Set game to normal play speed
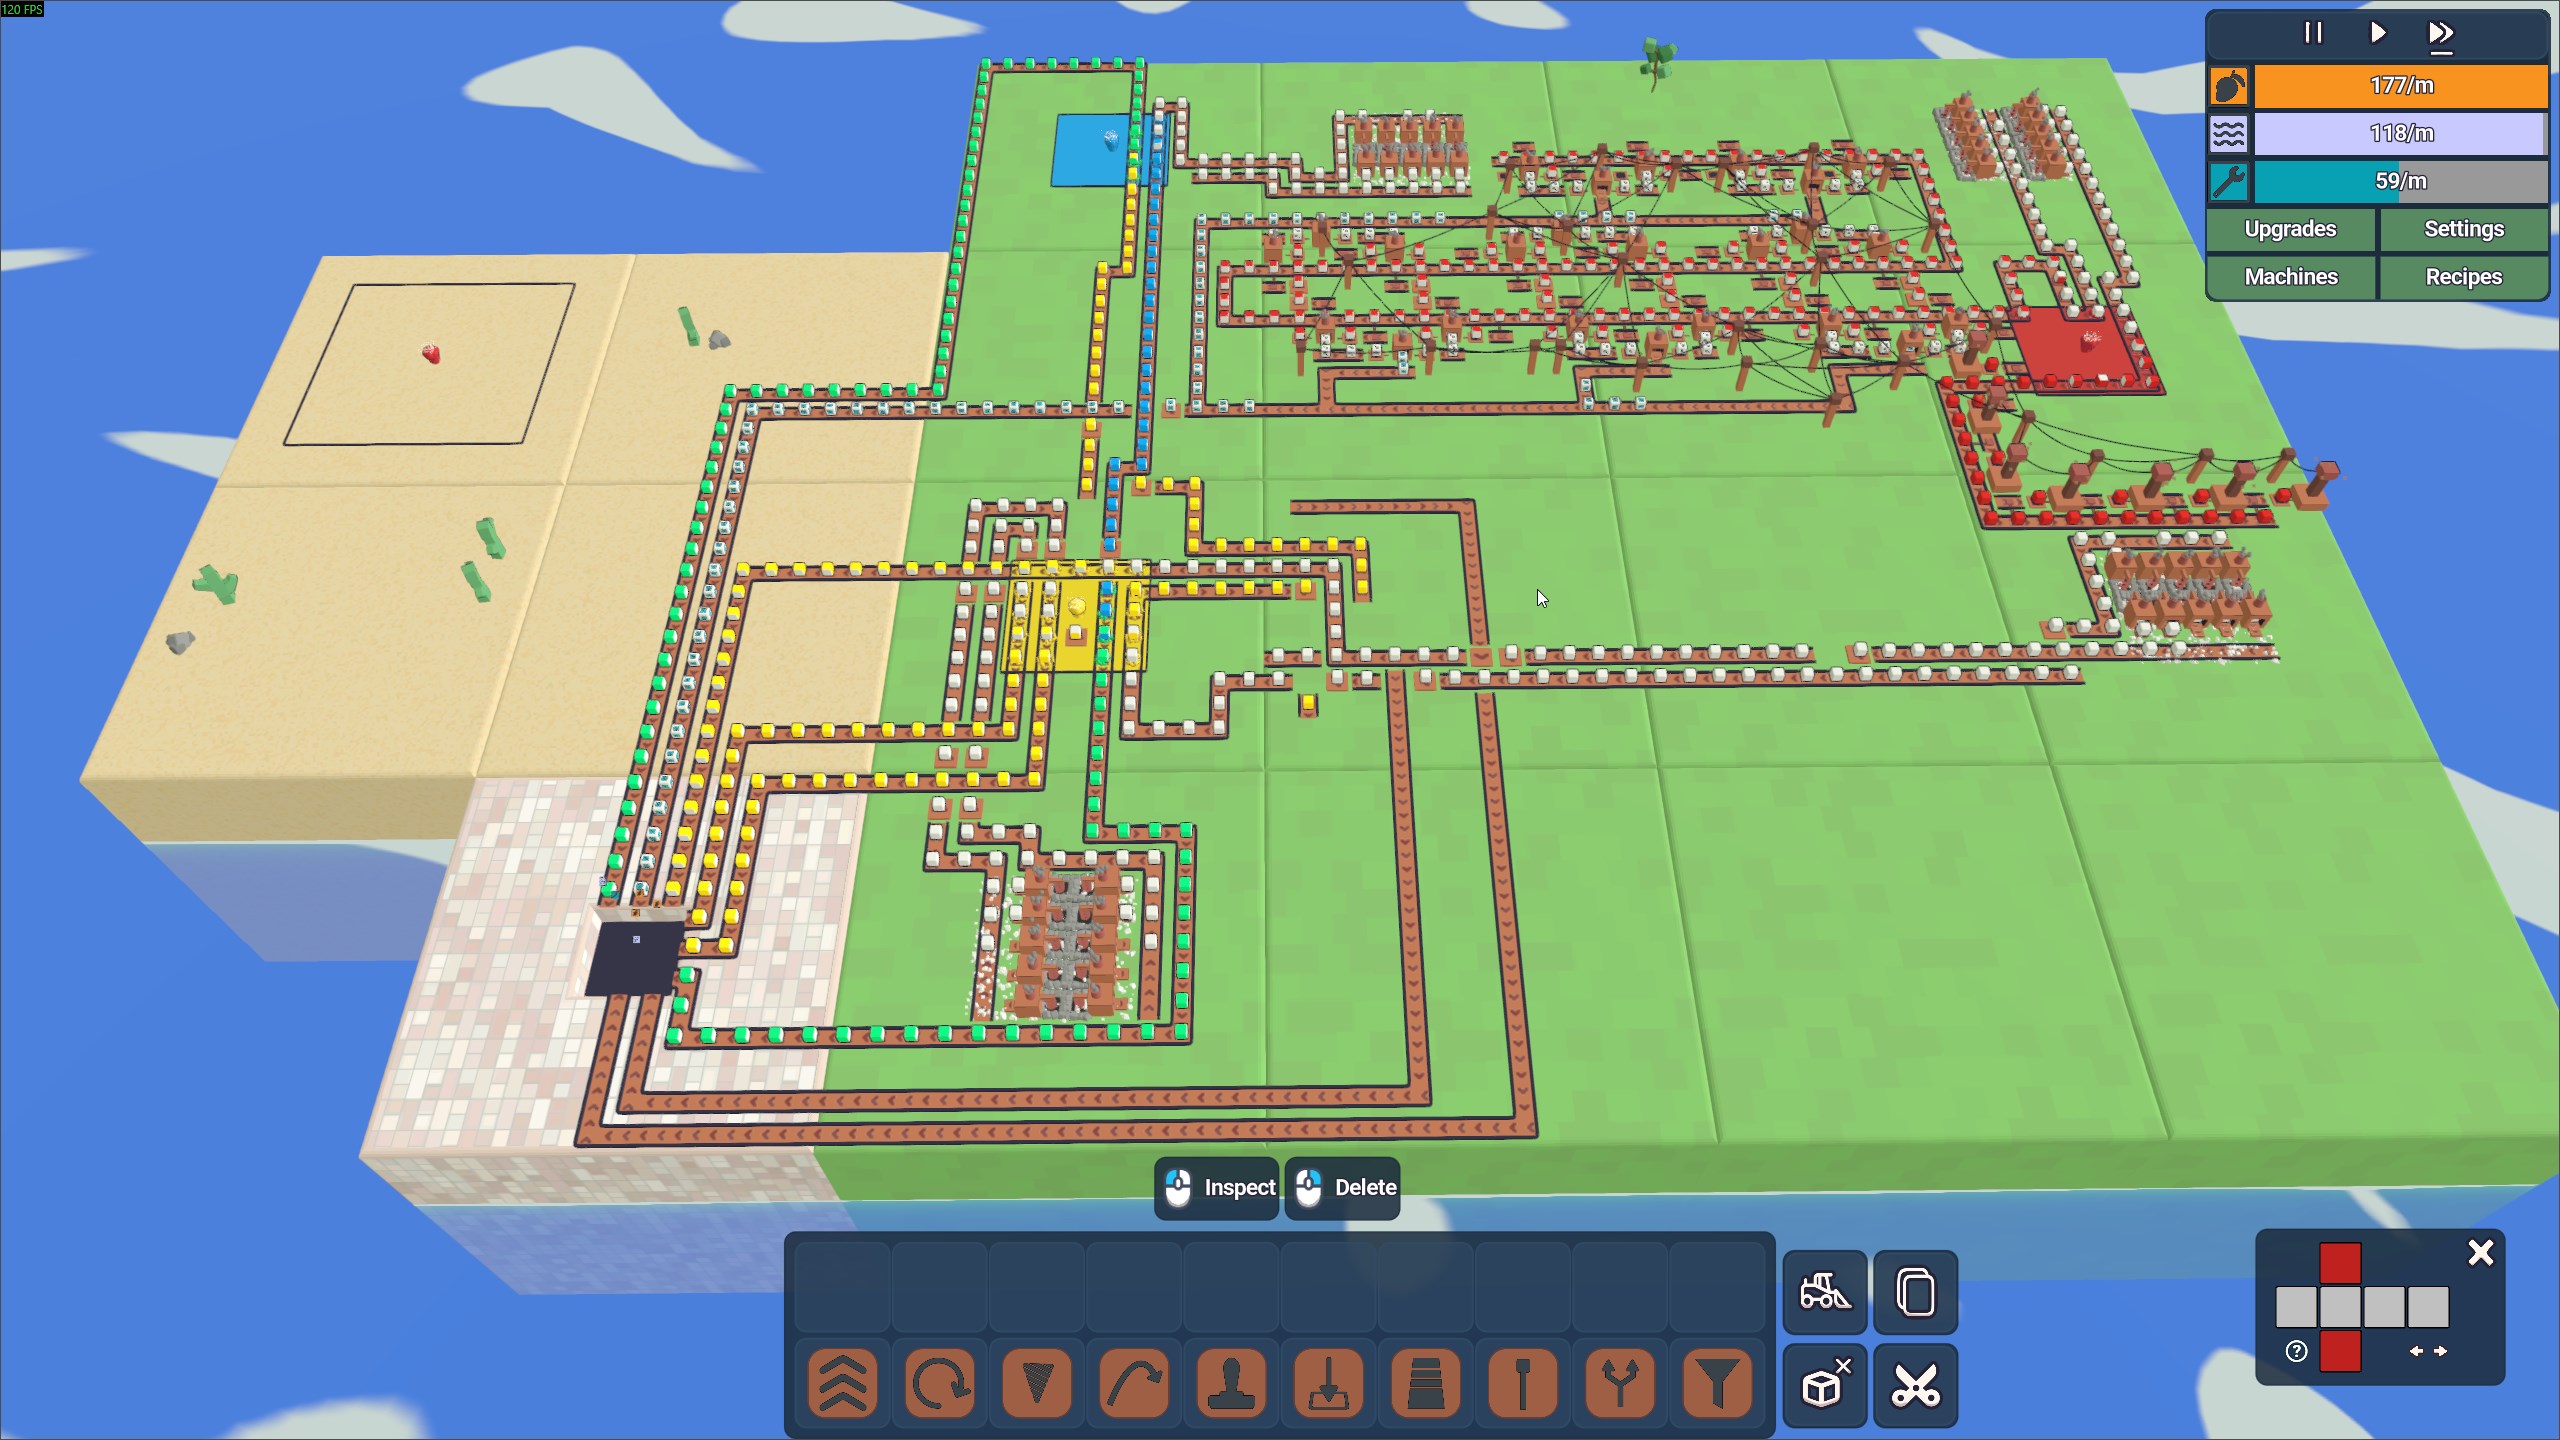 point(2378,33)
